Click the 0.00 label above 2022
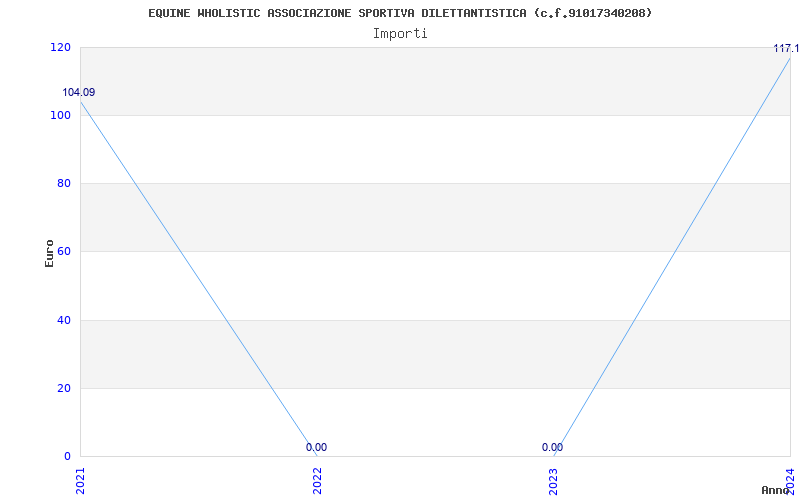 click(x=316, y=447)
